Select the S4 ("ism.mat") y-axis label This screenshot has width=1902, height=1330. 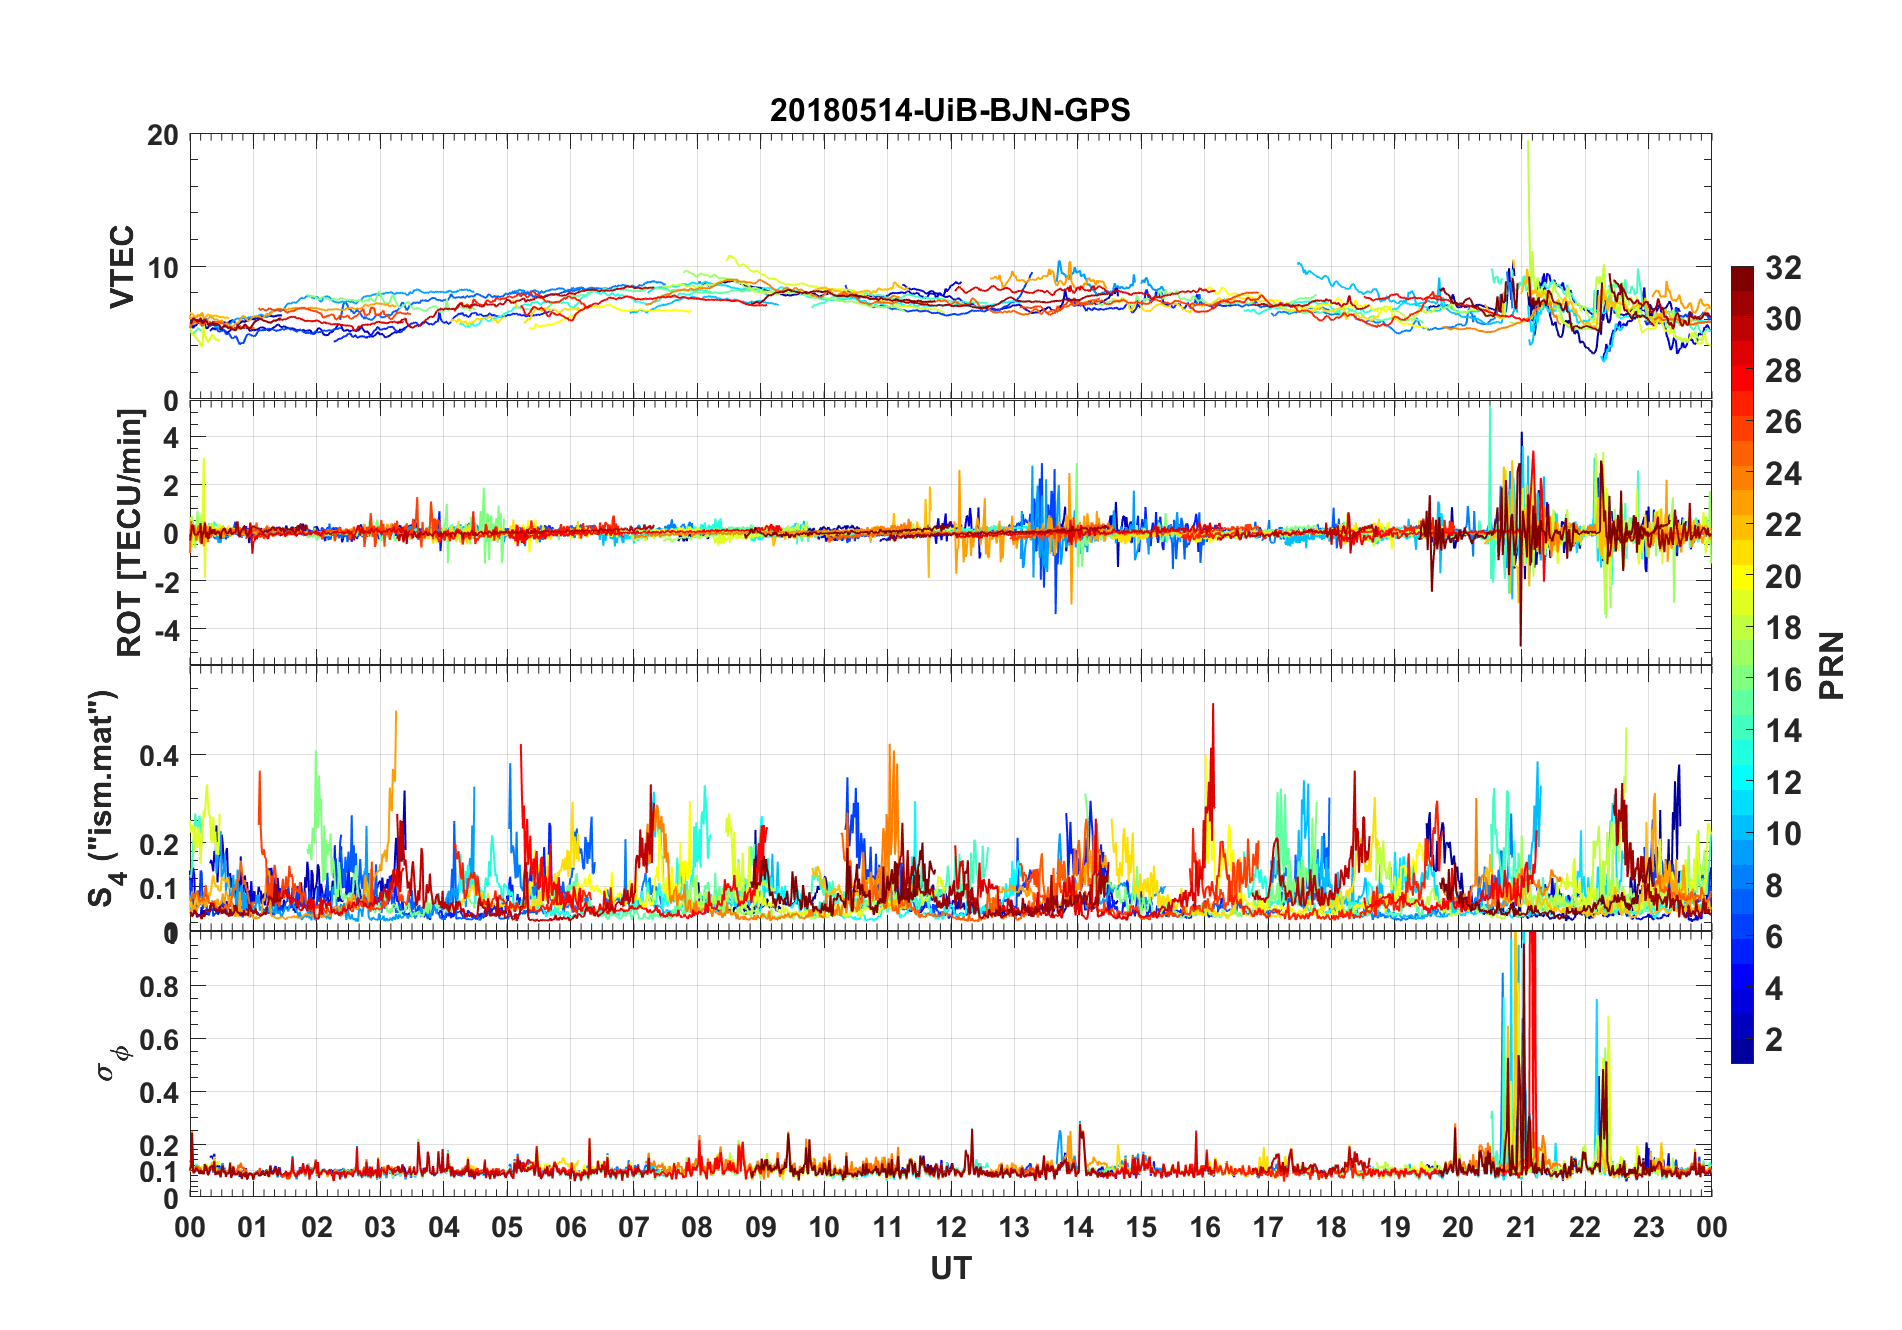[103, 798]
